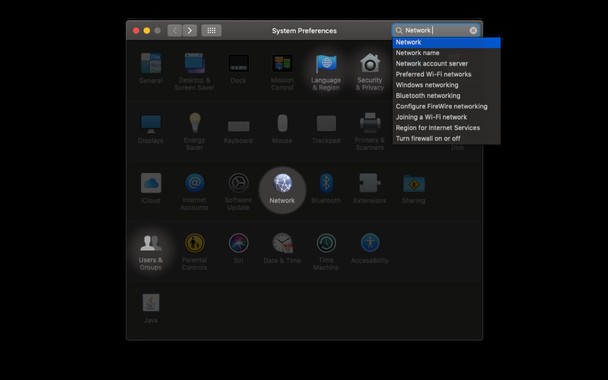The height and width of the screenshot is (380, 608).
Task: Show all preferences grid button
Action: [211, 31]
